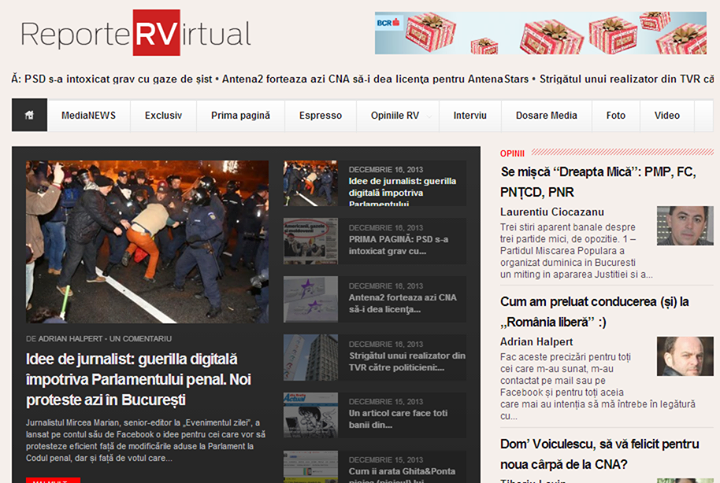The image size is (720, 483).
Task: Open the newspaper front page thumbnail
Action: coord(310,241)
